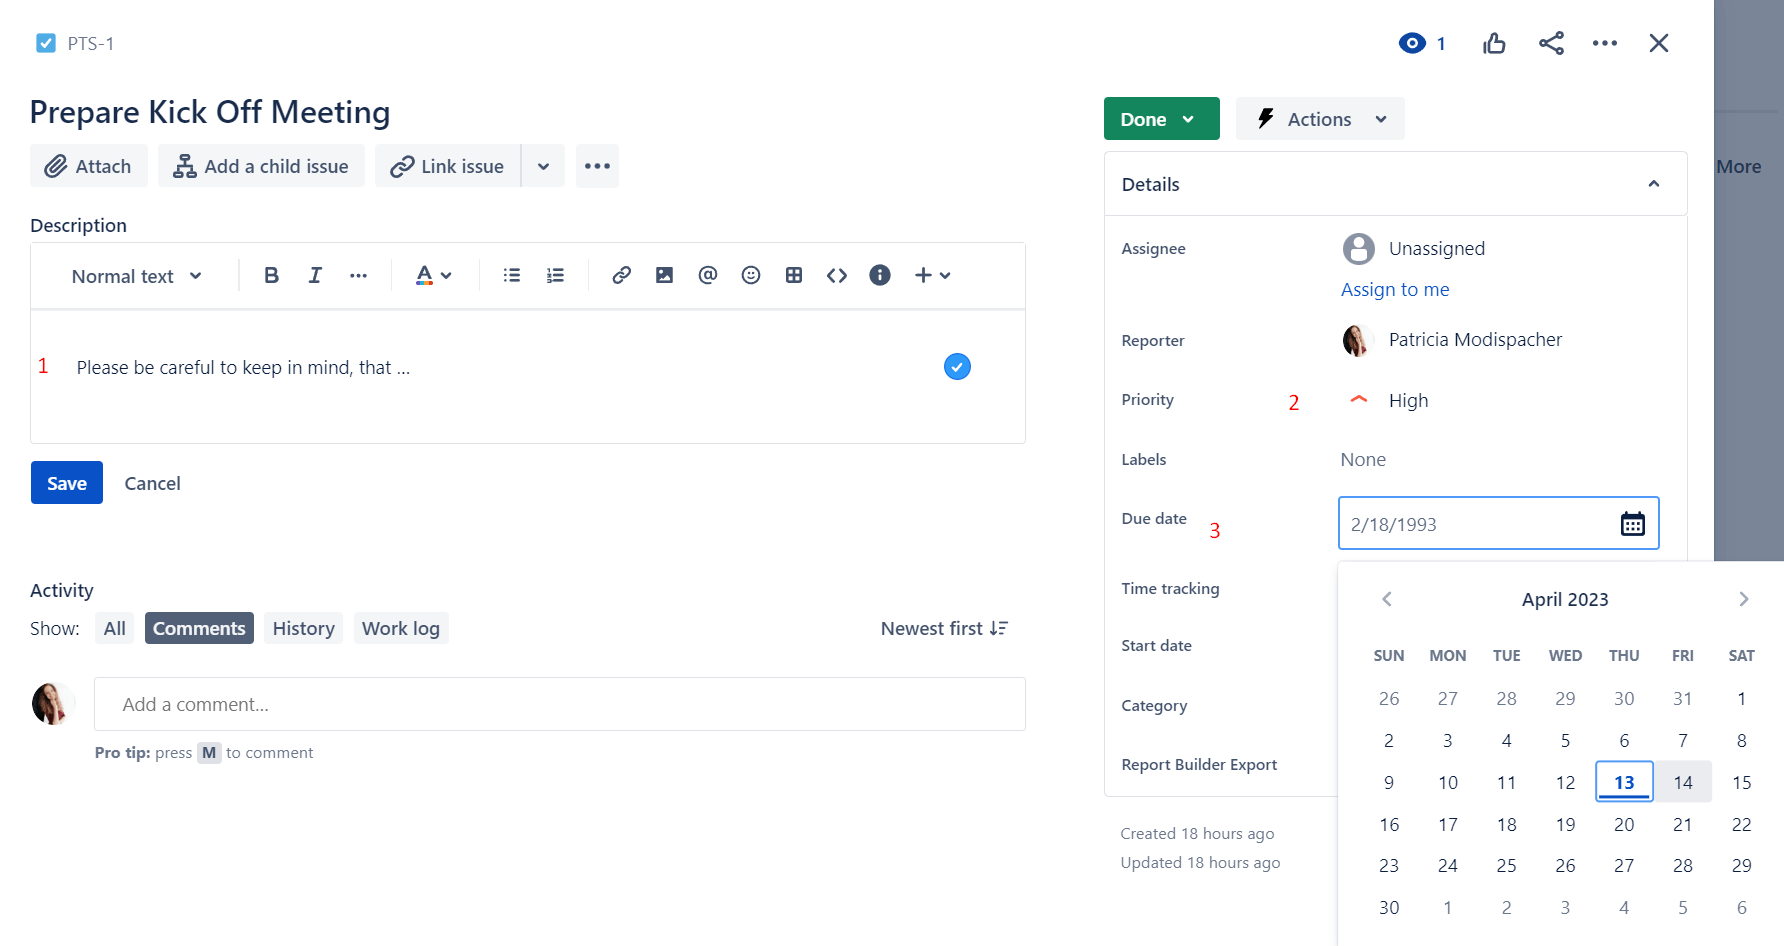Insert an image into the description
1784x946 pixels.
coord(664,275)
